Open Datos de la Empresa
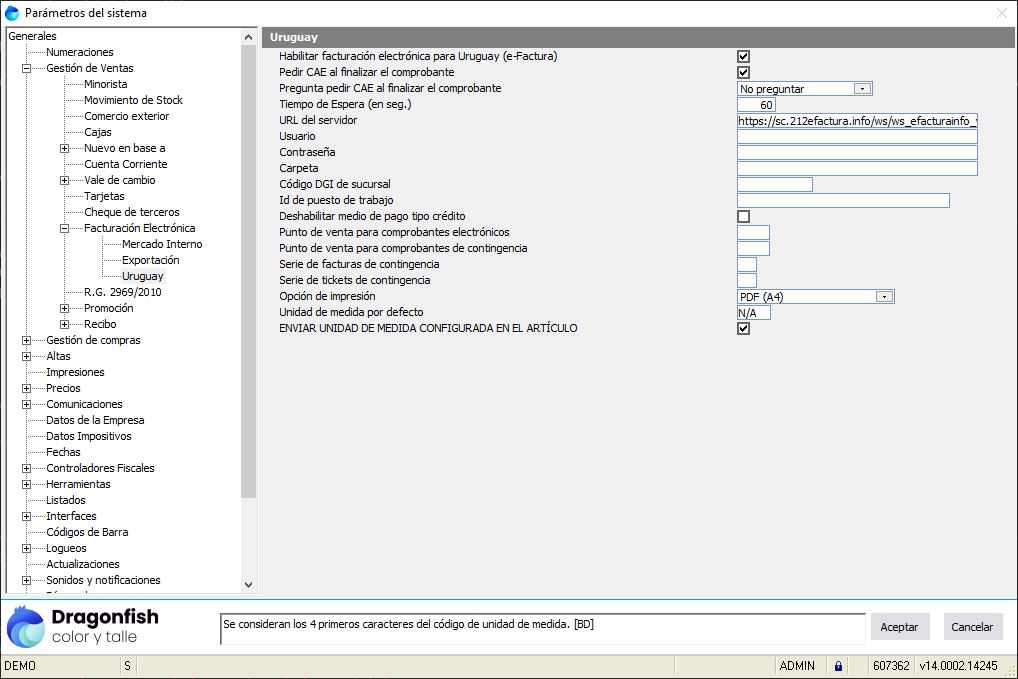The height and width of the screenshot is (679, 1018). [x=95, y=420]
